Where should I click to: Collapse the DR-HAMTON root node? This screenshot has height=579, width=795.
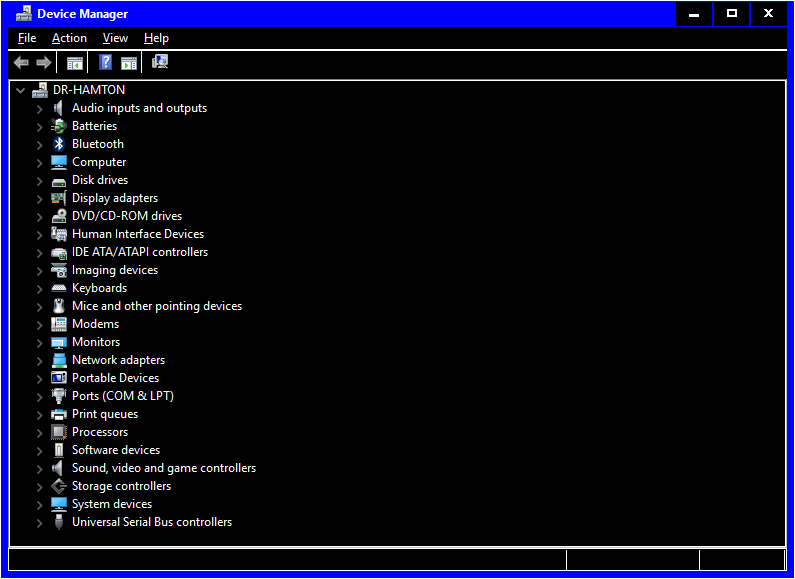(x=20, y=90)
